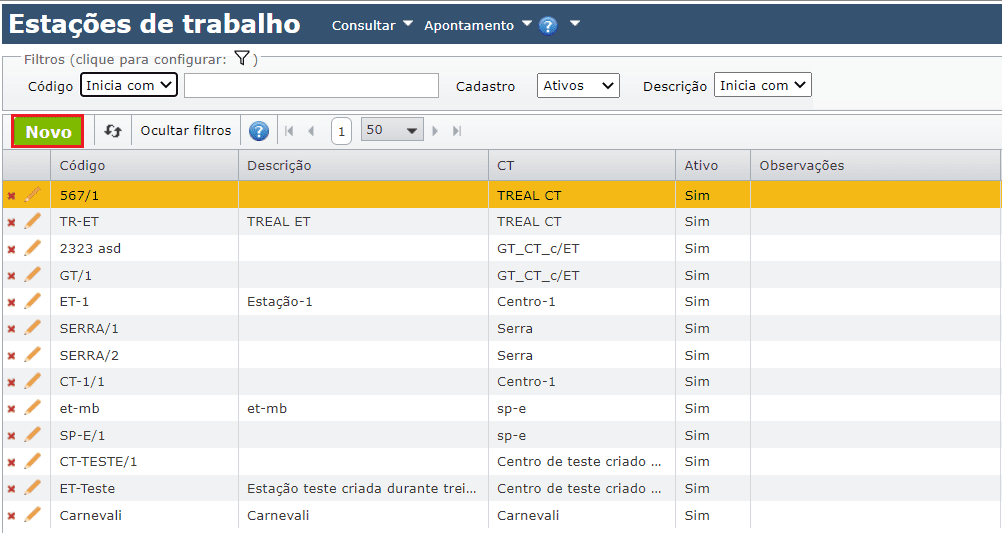The width and height of the screenshot is (1002, 533).
Task: Jump to the last page with the pager icon
Action: pos(457,131)
